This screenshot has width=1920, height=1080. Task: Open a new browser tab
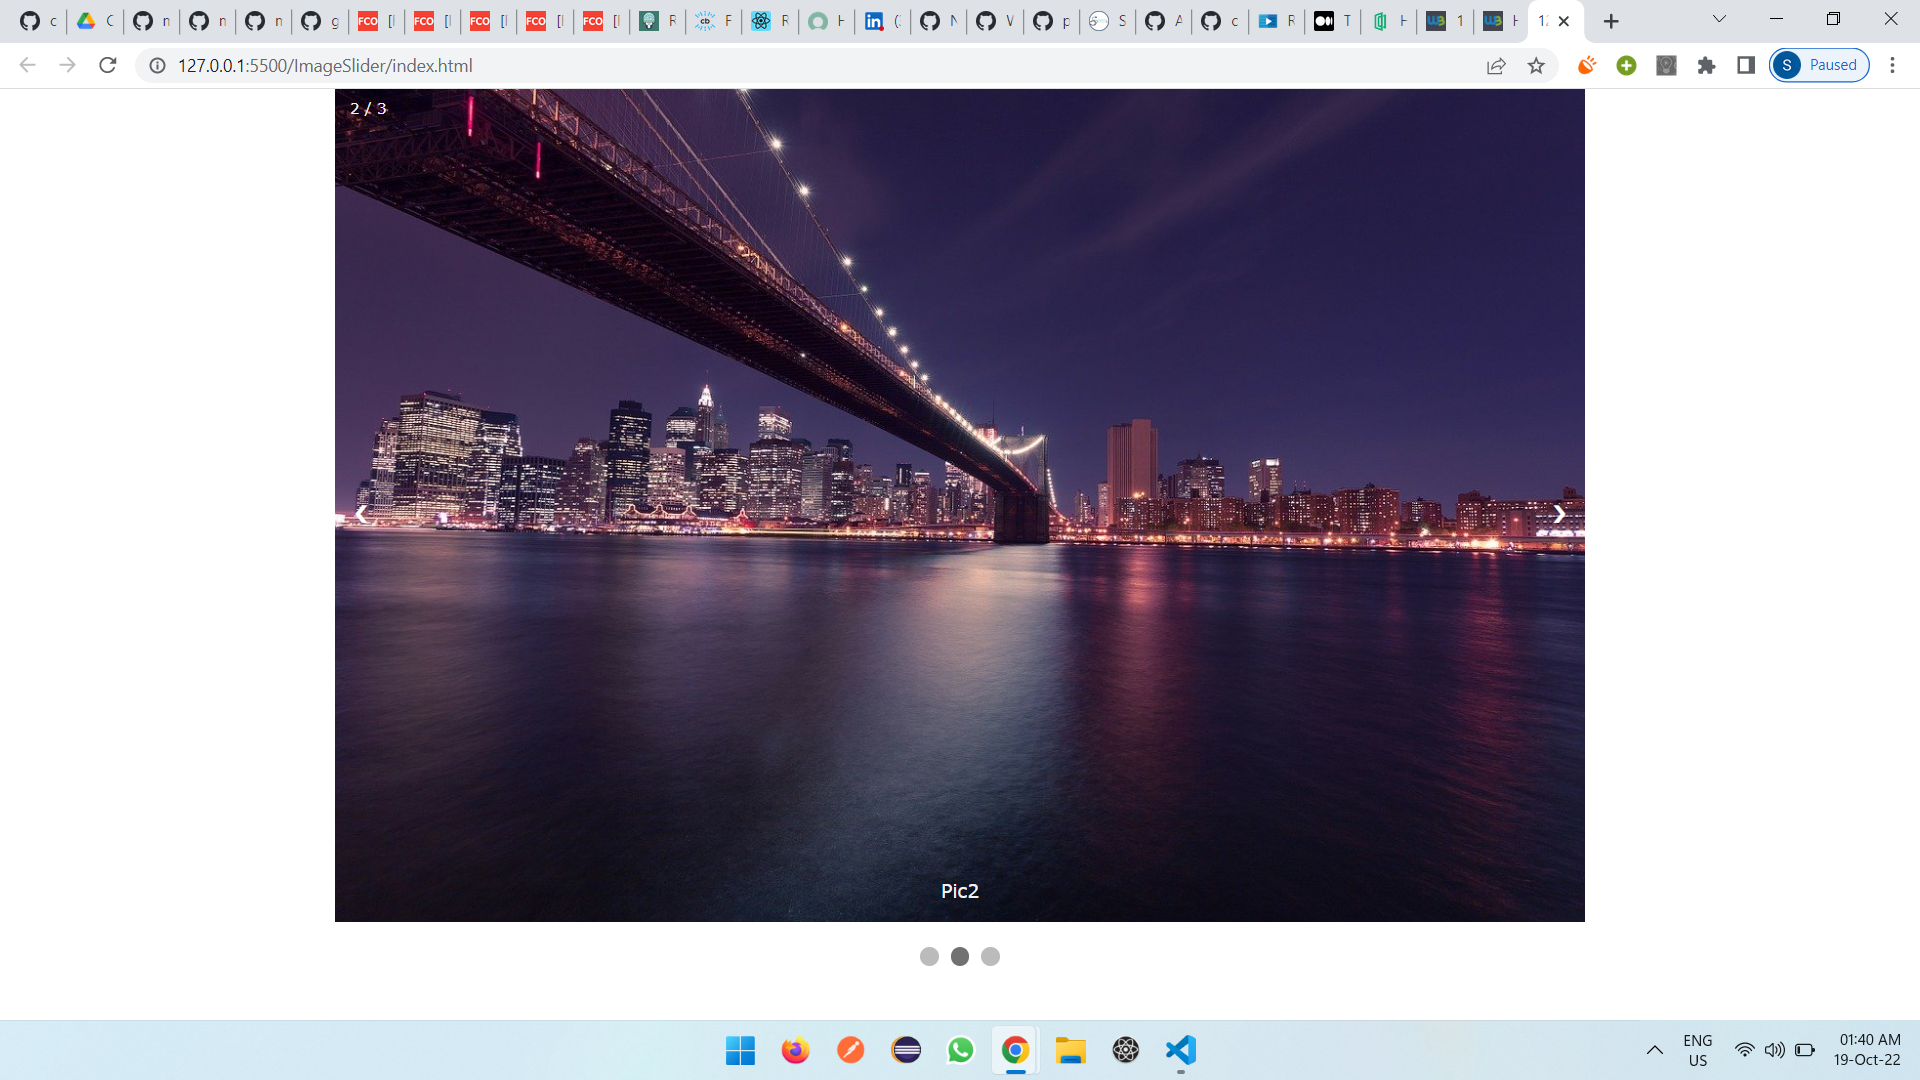tap(1611, 21)
